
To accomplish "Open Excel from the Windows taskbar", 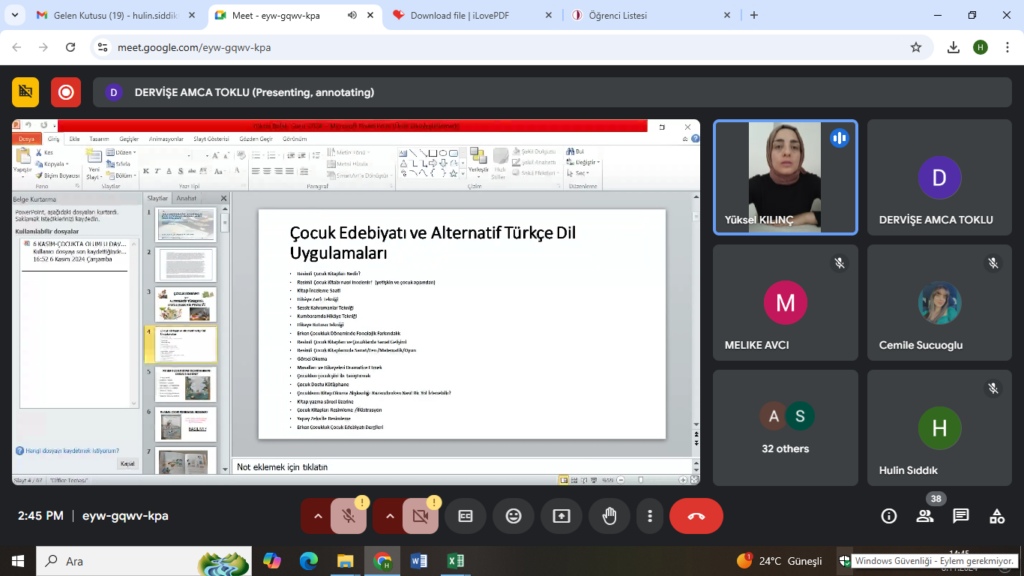I will (452, 561).
